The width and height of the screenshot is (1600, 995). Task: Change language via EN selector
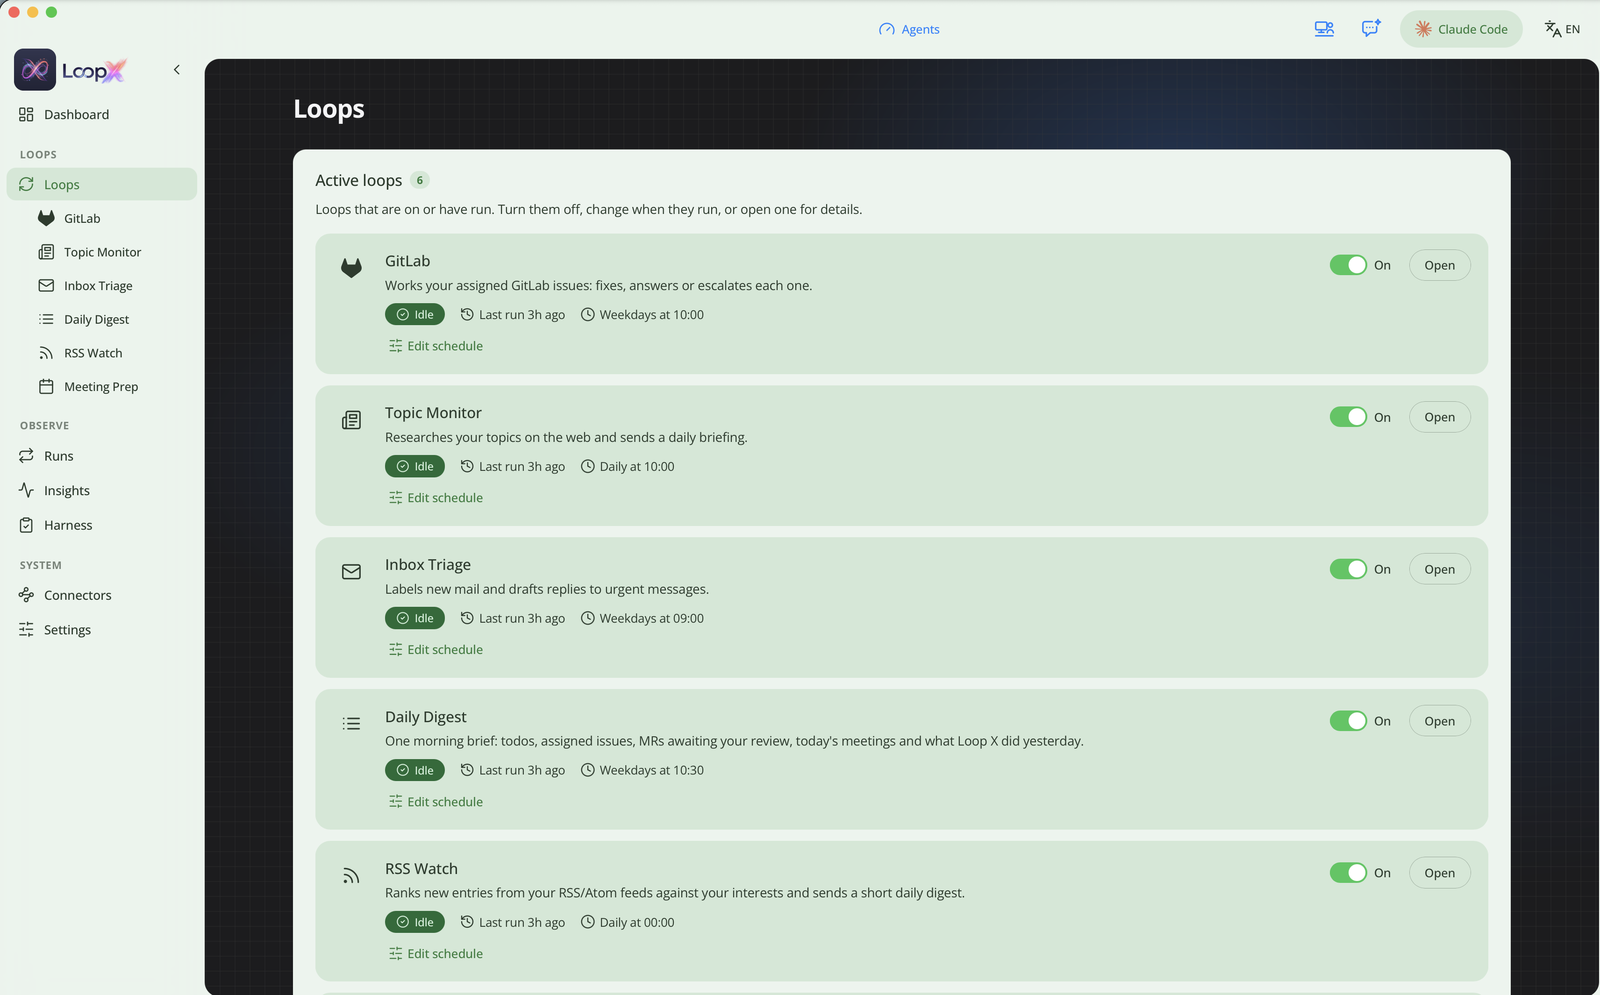click(x=1562, y=29)
